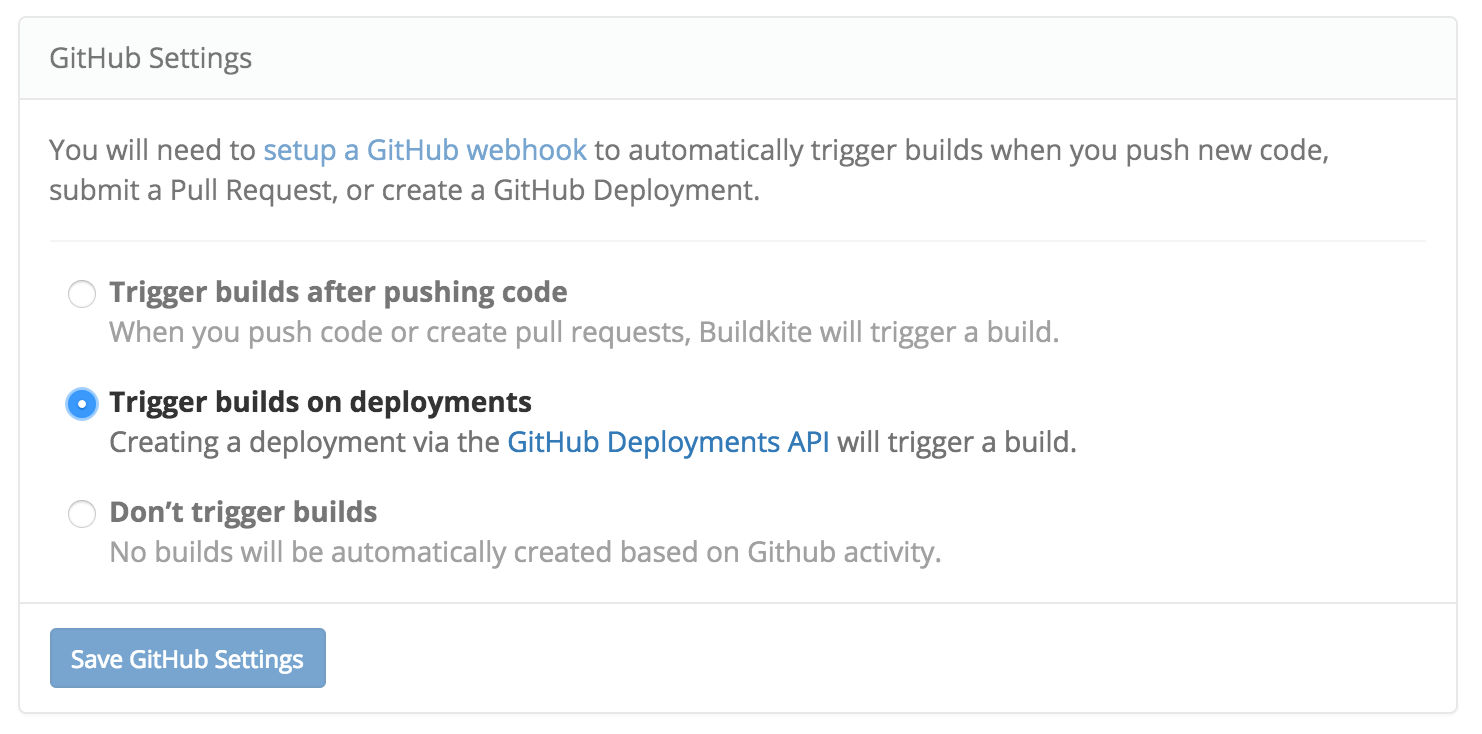
Task: Open the 'GitHub Deployments API' link
Action: tap(668, 441)
